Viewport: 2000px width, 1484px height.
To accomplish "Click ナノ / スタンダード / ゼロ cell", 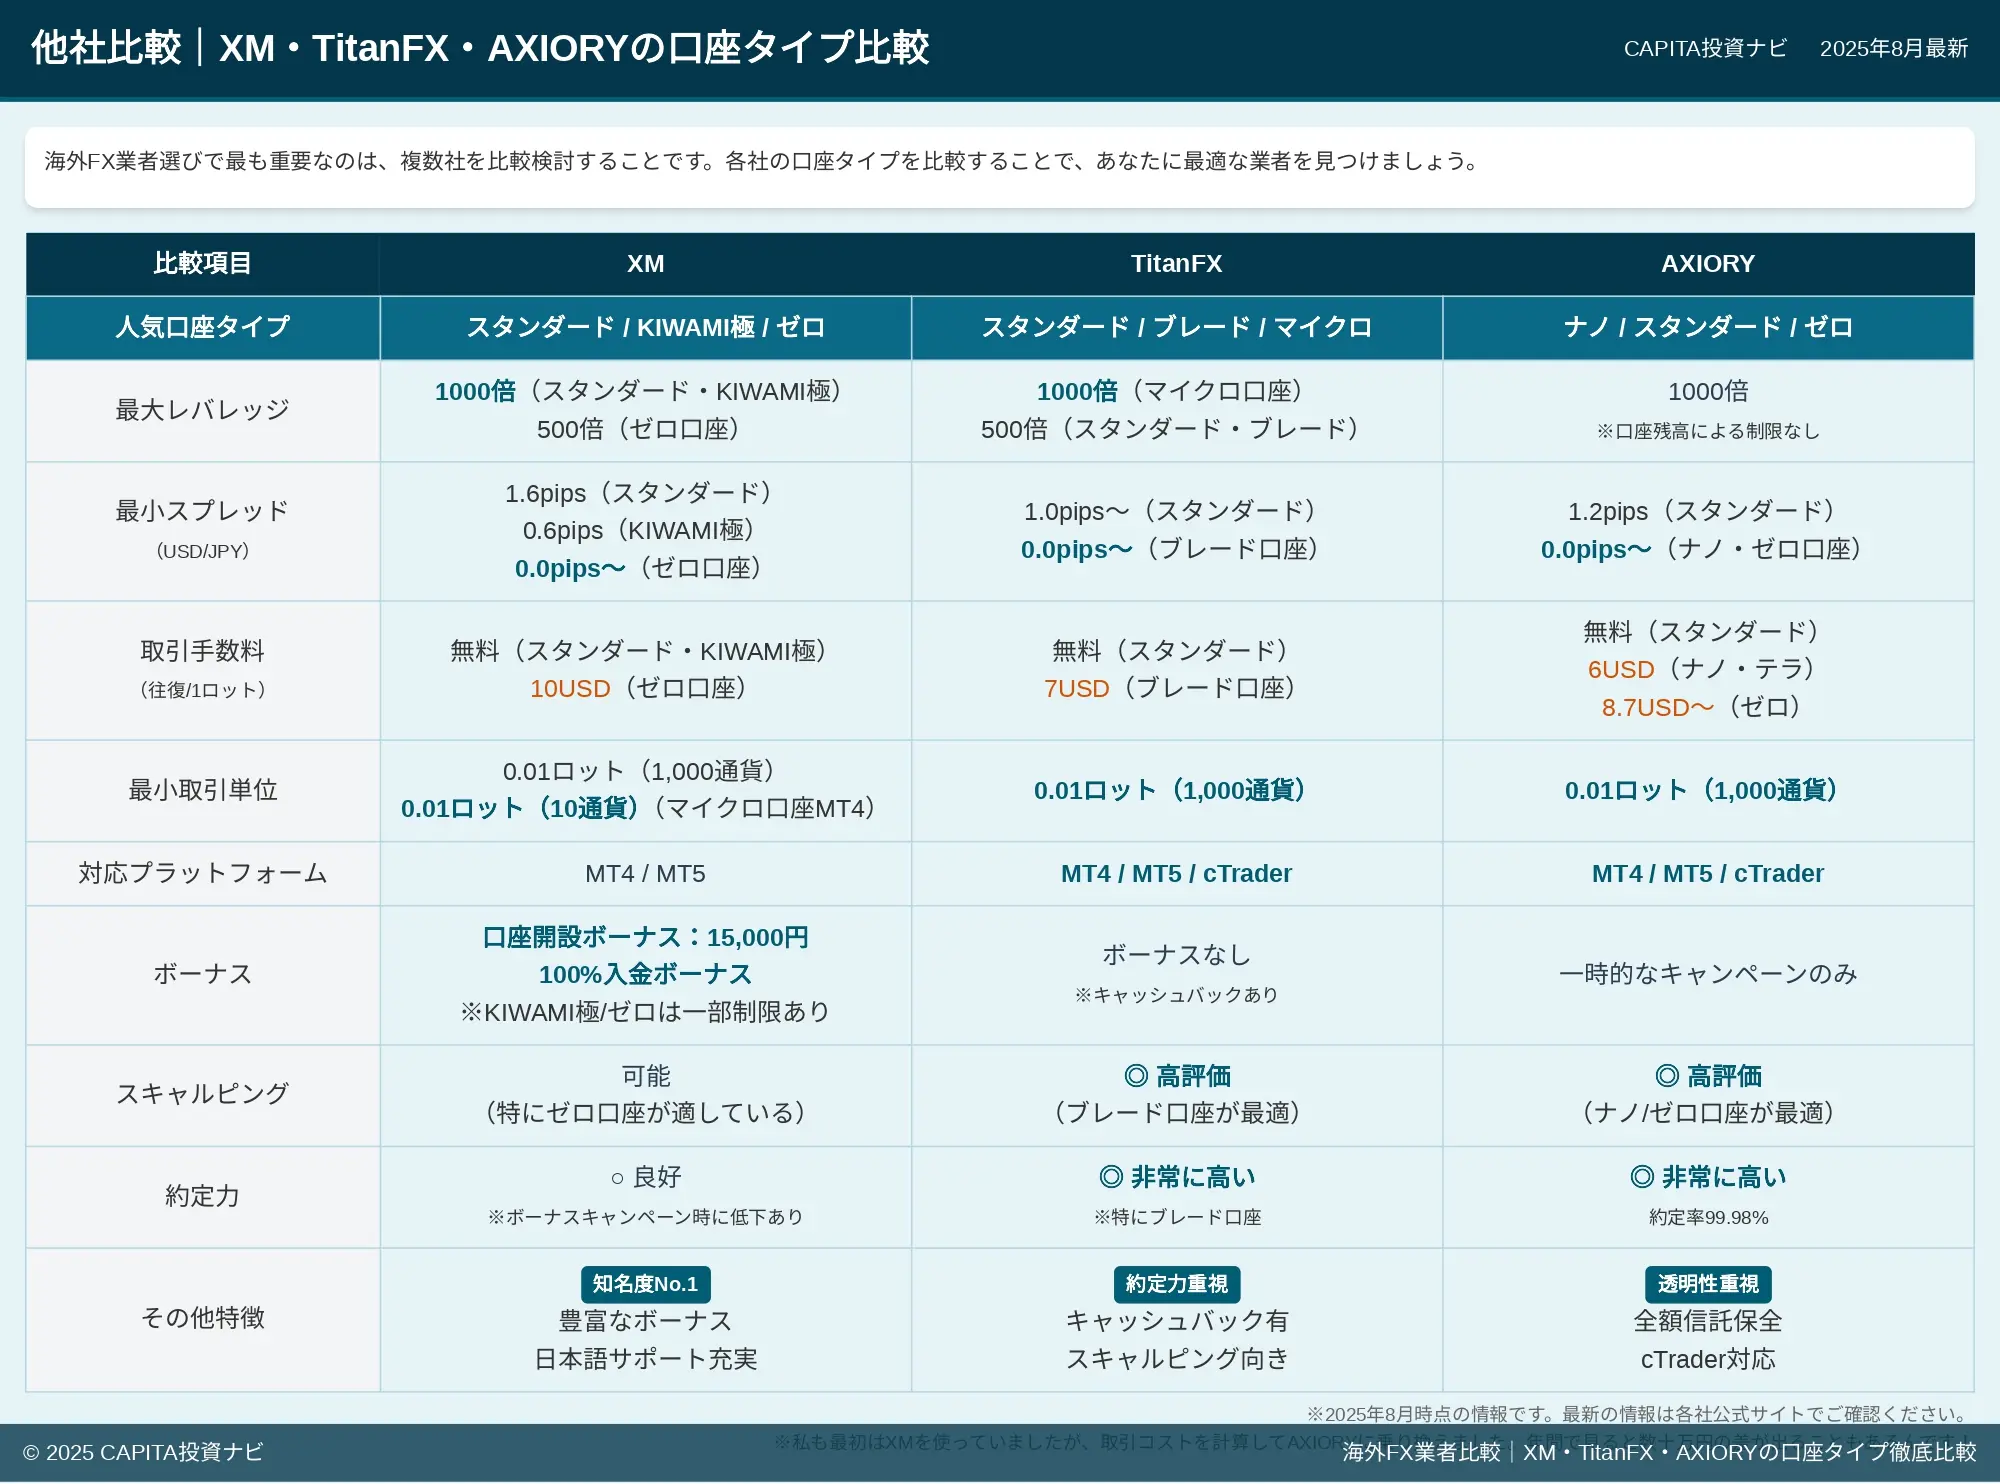I will click(x=1708, y=327).
